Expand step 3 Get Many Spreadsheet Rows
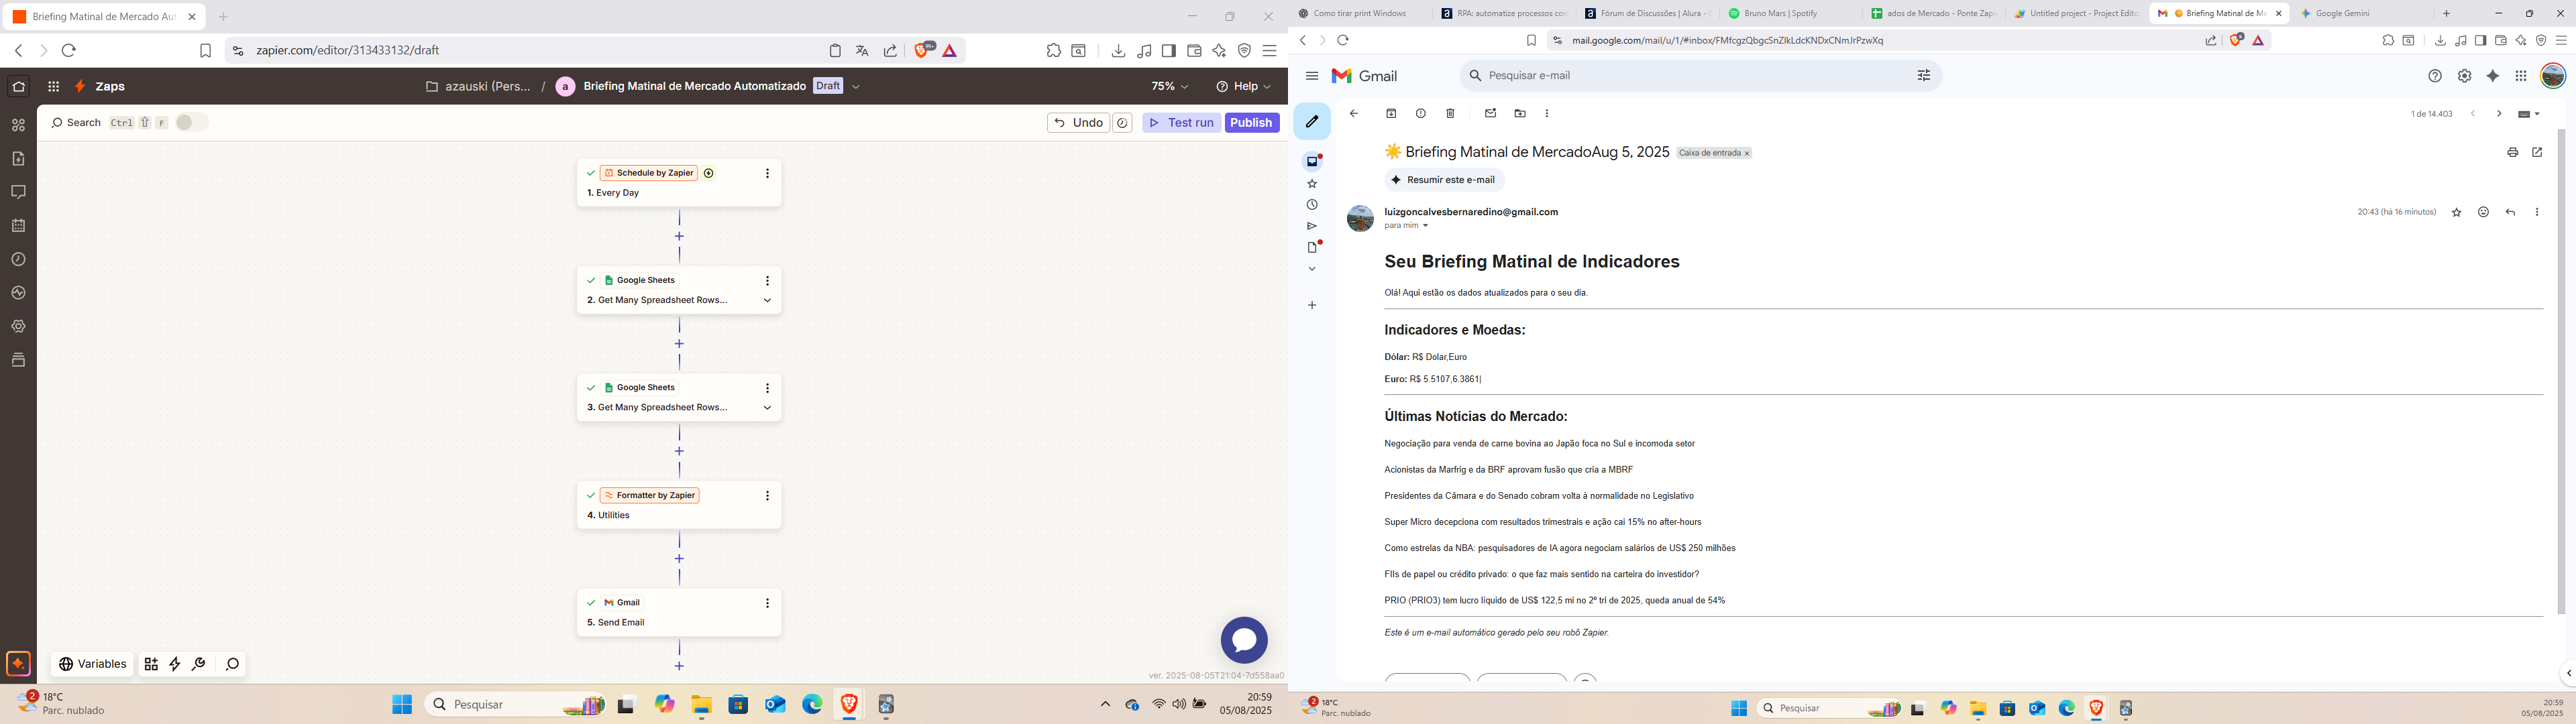Viewport: 2576px width, 724px height. [767, 407]
